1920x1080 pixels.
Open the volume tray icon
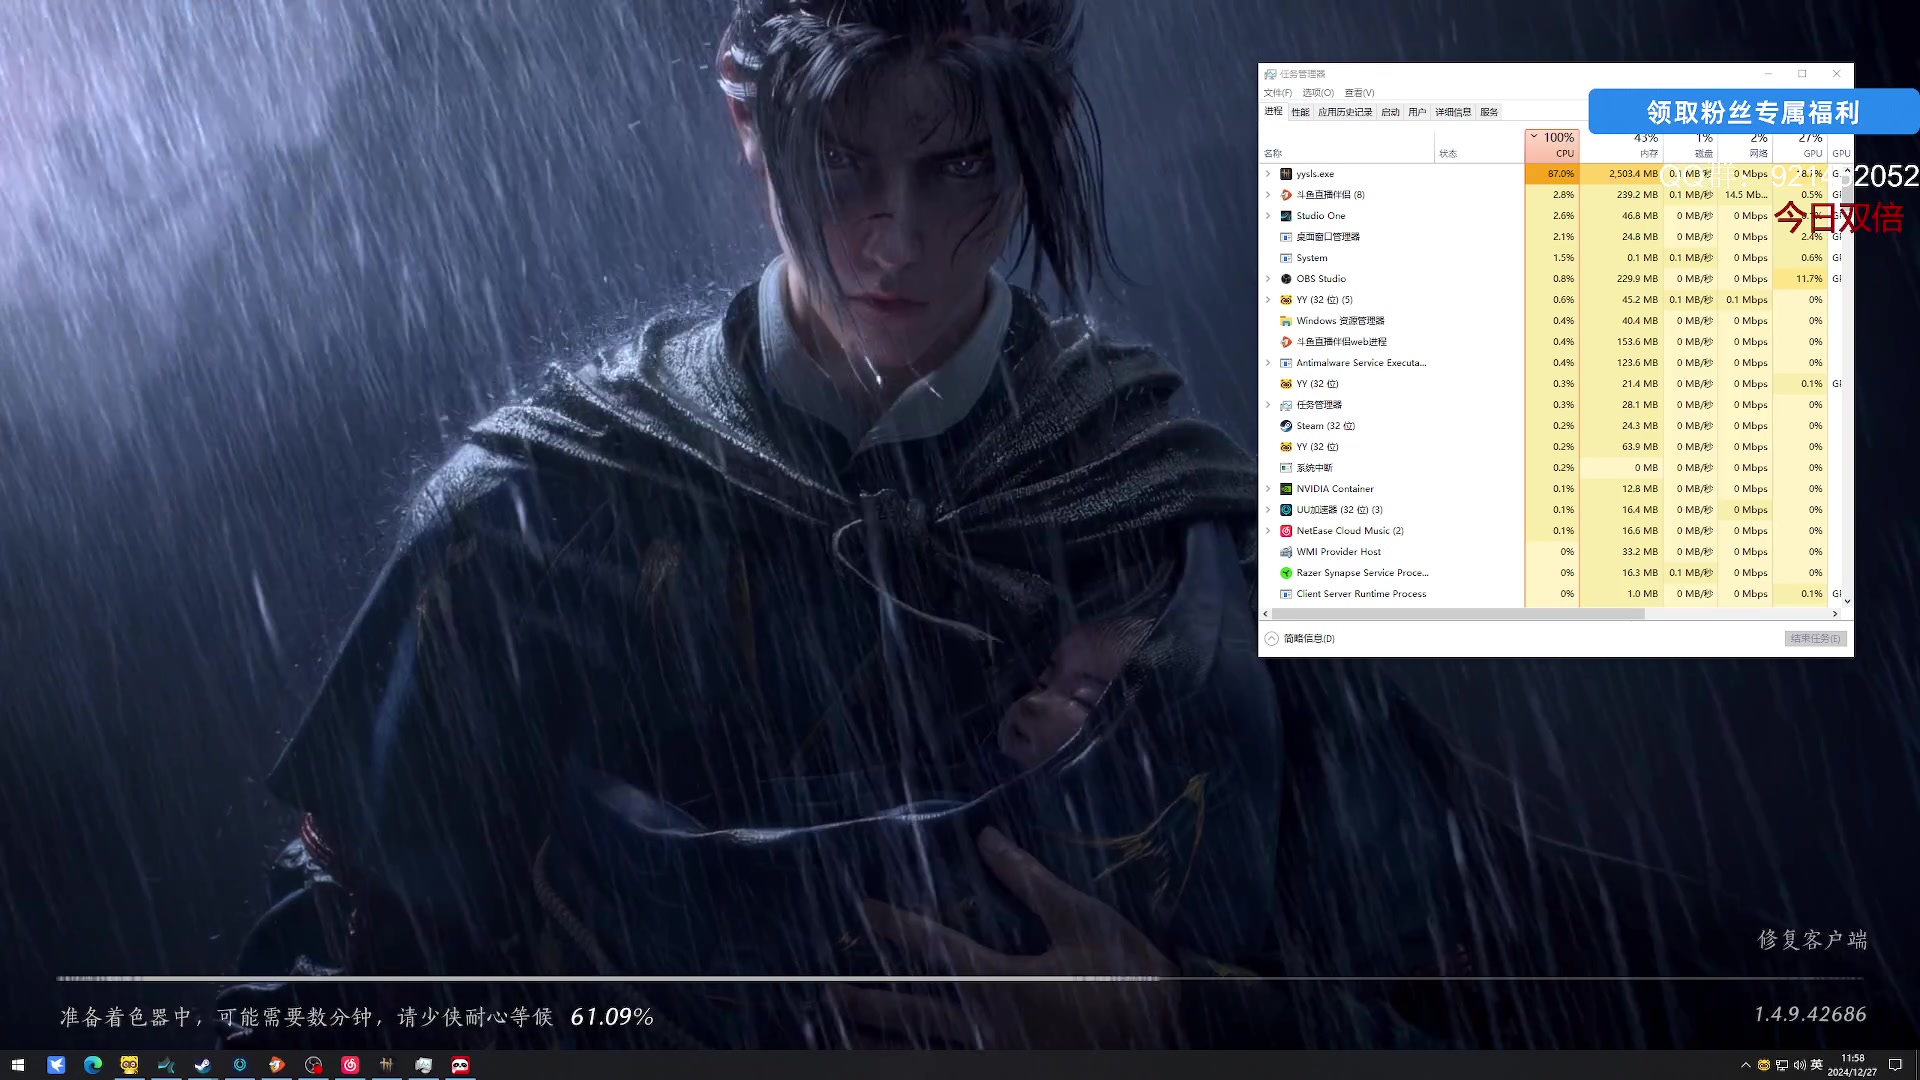click(1799, 1065)
